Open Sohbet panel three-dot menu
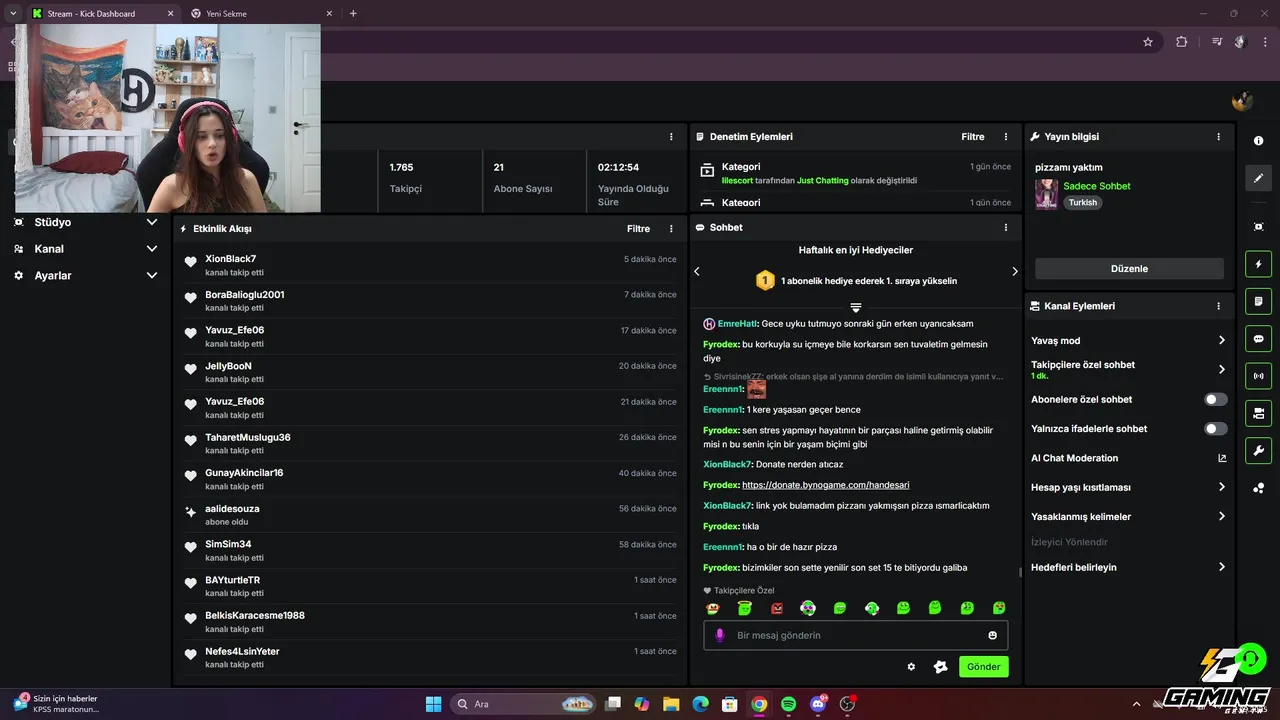The image size is (1280, 720). pyautogui.click(x=1006, y=228)
